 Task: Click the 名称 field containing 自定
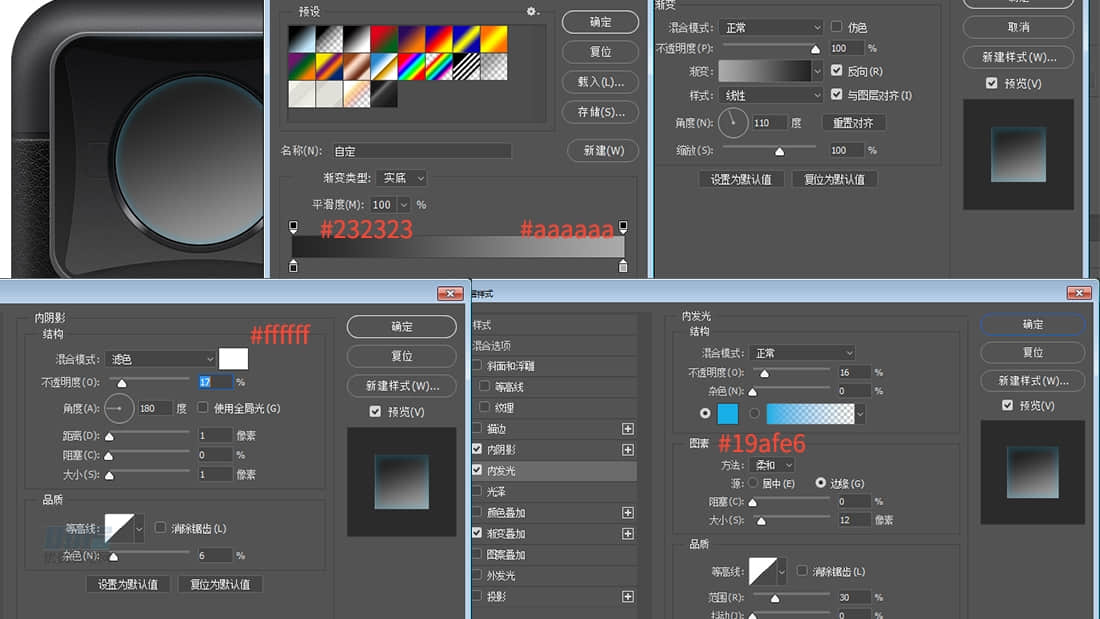[422, 152]
